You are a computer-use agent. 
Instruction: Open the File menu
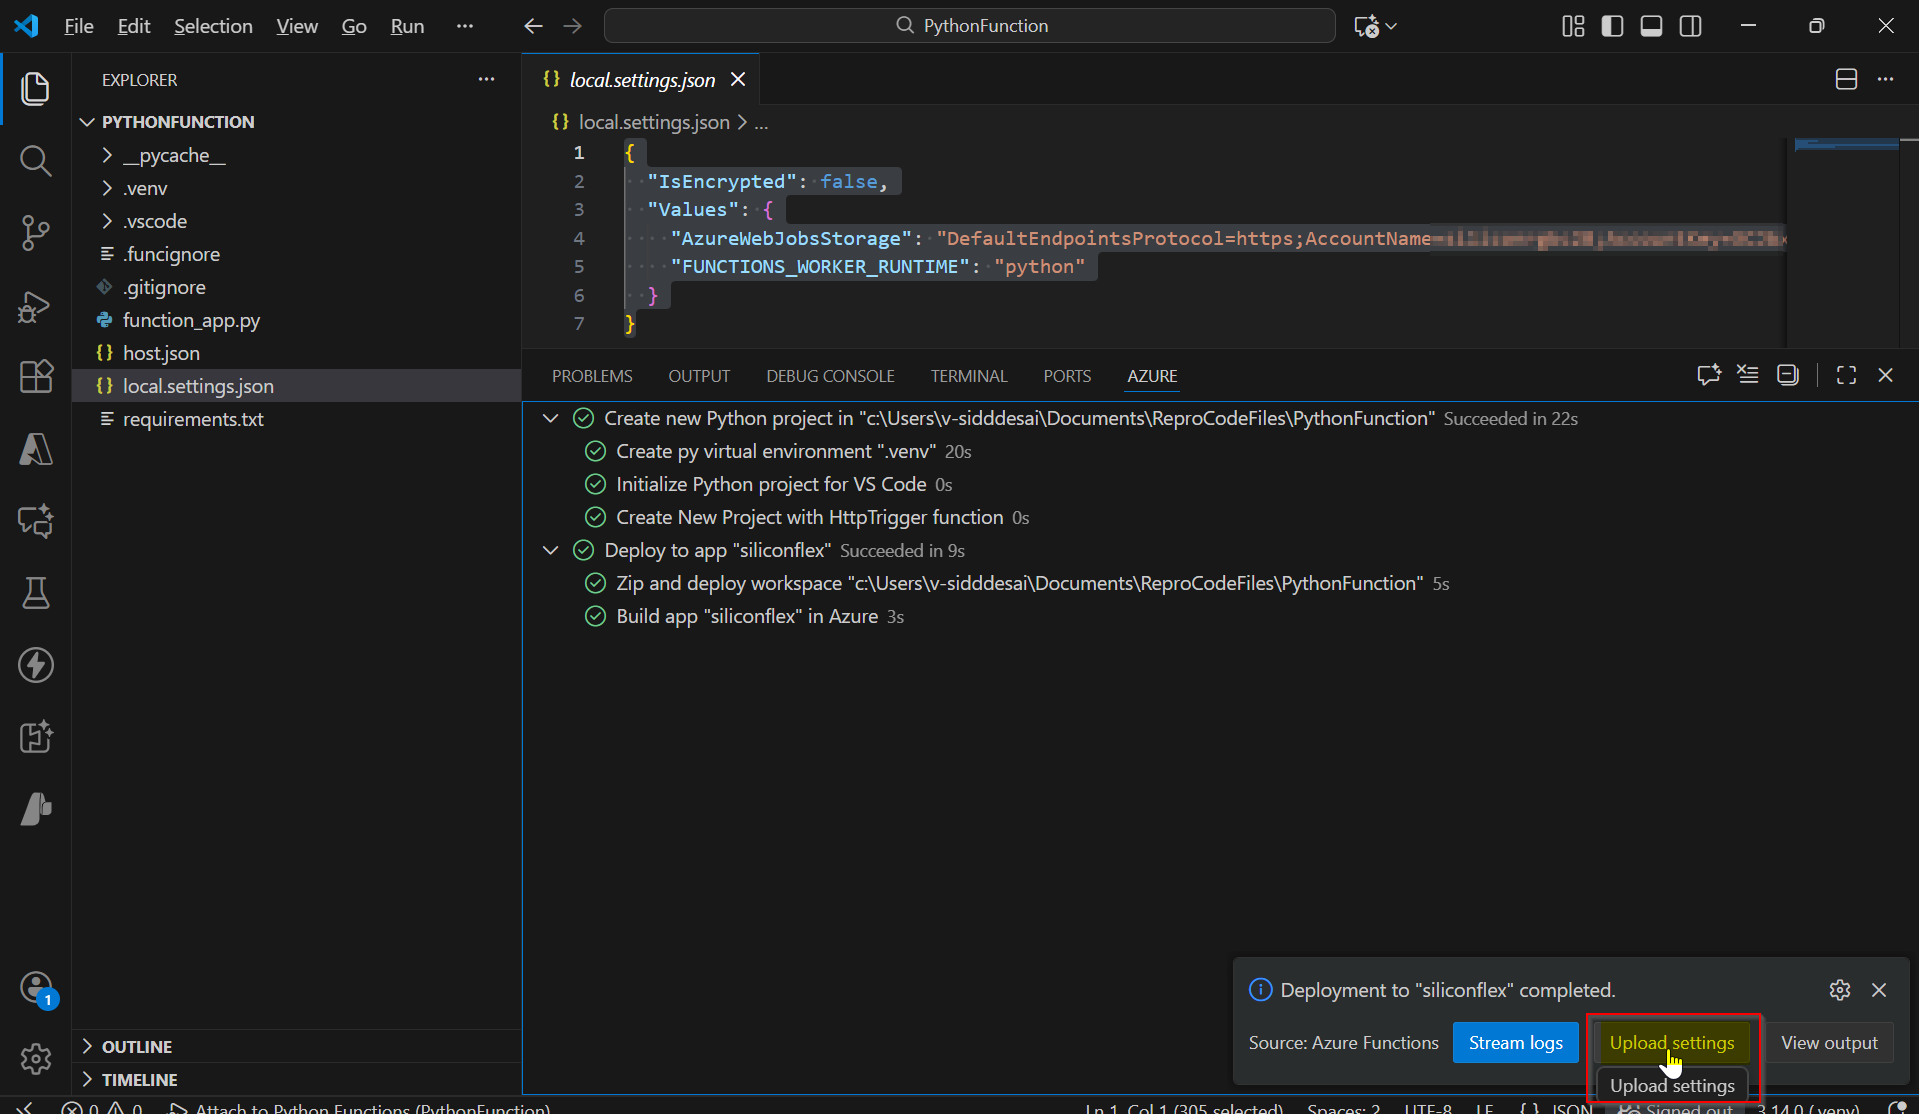pyautogui.click(x=78, y=26)
